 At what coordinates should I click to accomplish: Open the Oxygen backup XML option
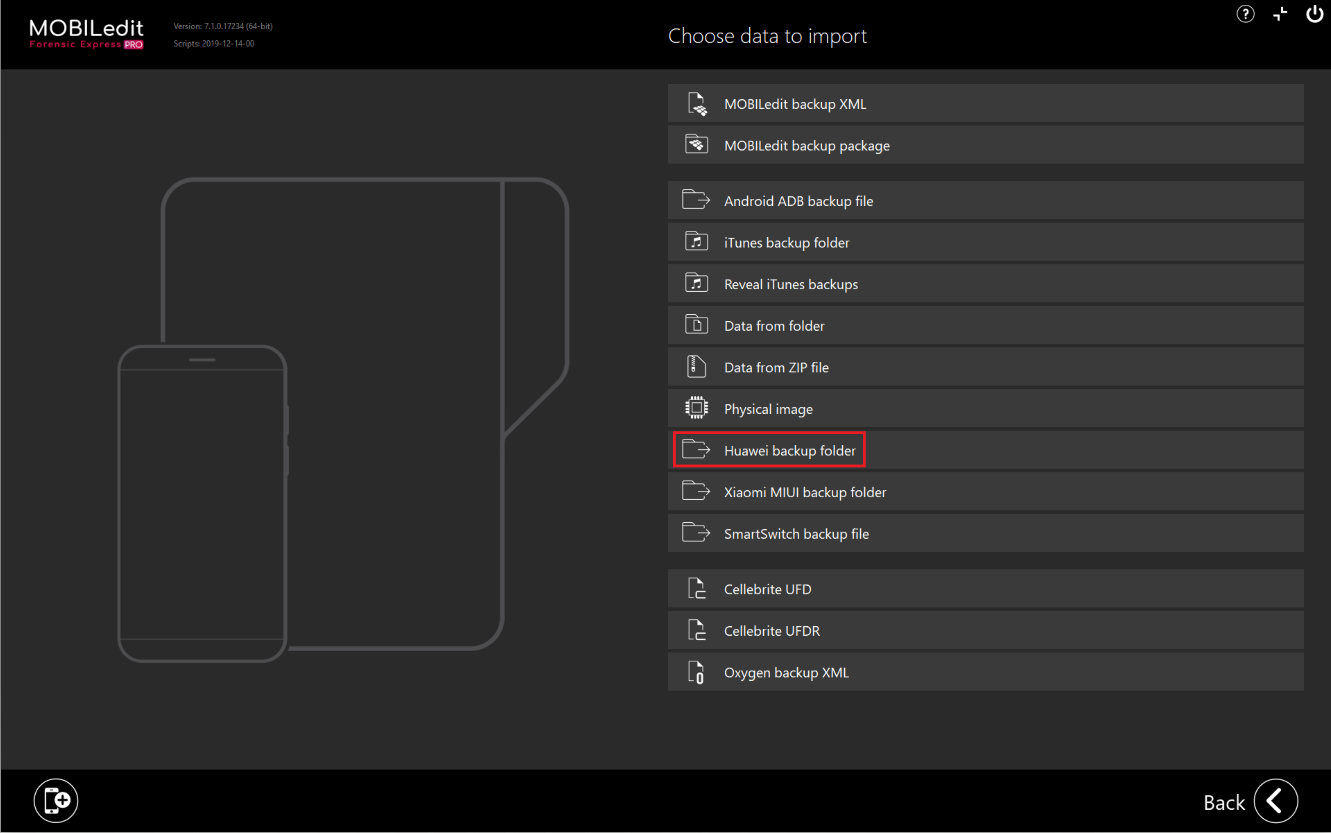tap(985, 673)
